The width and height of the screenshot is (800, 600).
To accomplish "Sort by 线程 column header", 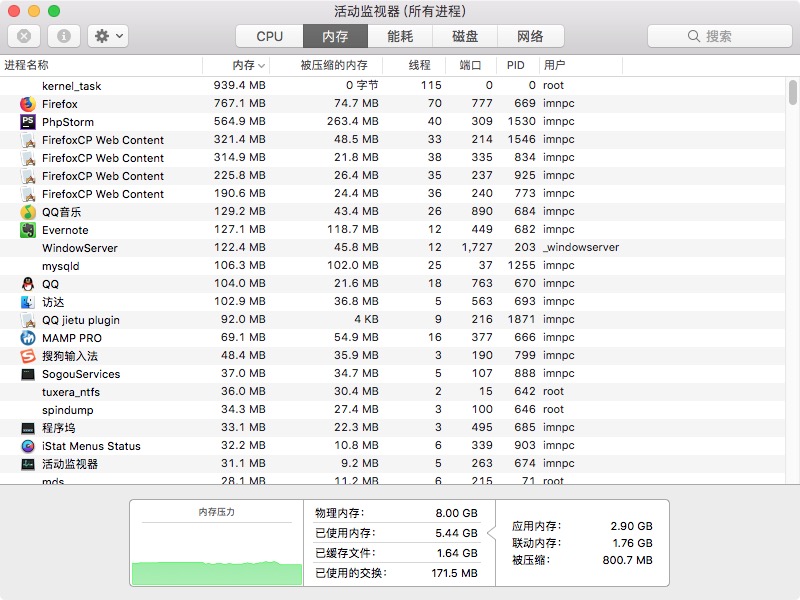I will [x=414, y=65].
